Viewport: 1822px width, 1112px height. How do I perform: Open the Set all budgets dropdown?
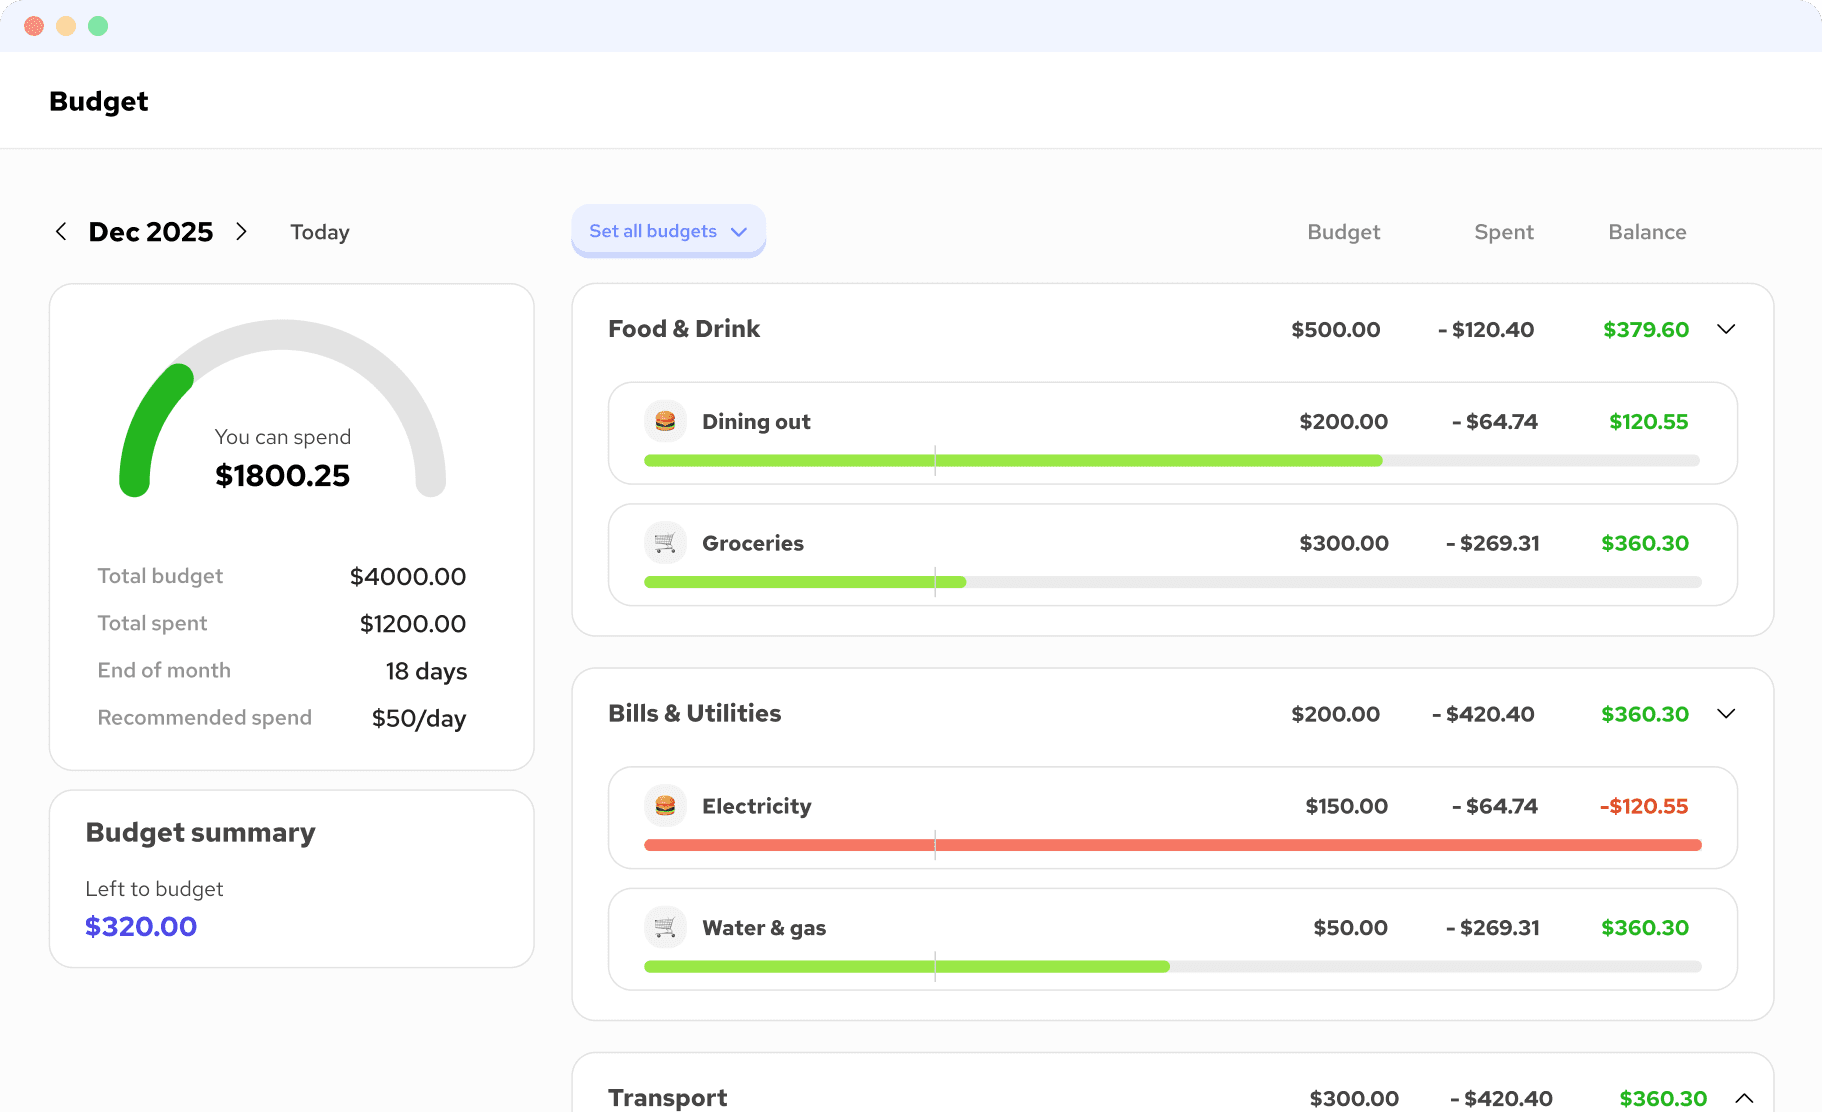668,231
